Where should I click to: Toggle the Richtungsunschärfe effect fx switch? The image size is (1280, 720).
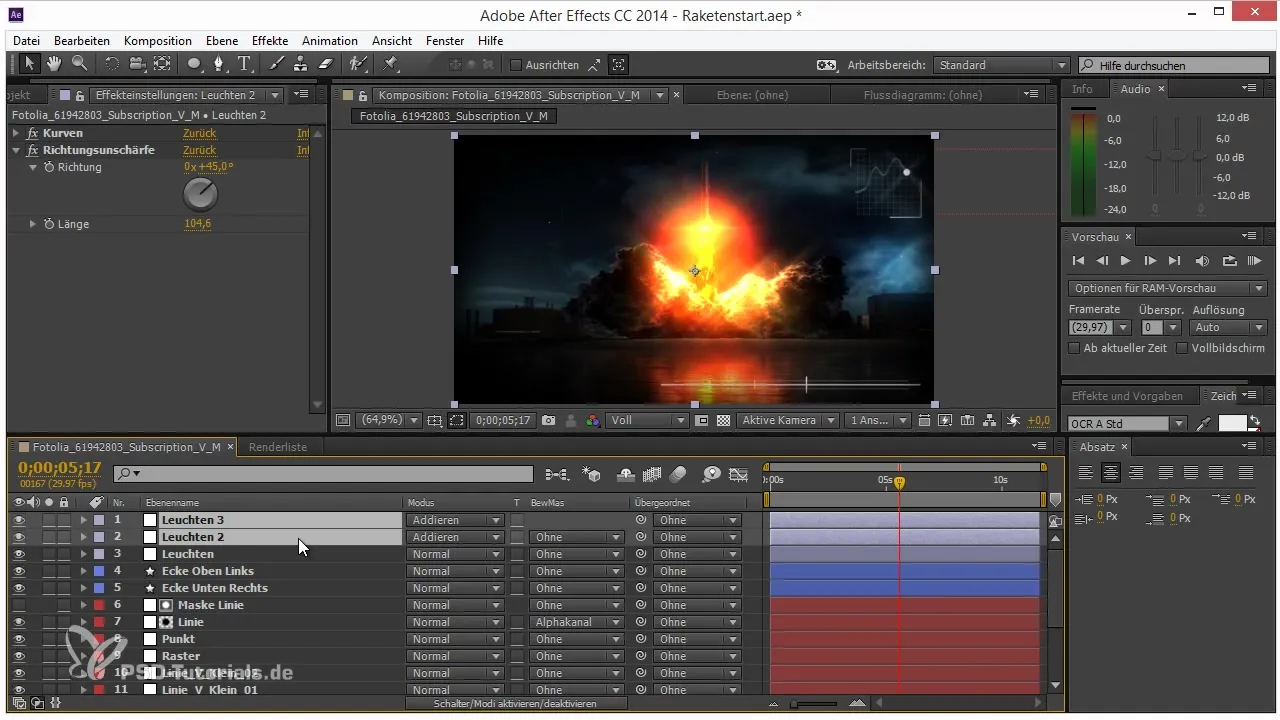click(x=33, y=150)
